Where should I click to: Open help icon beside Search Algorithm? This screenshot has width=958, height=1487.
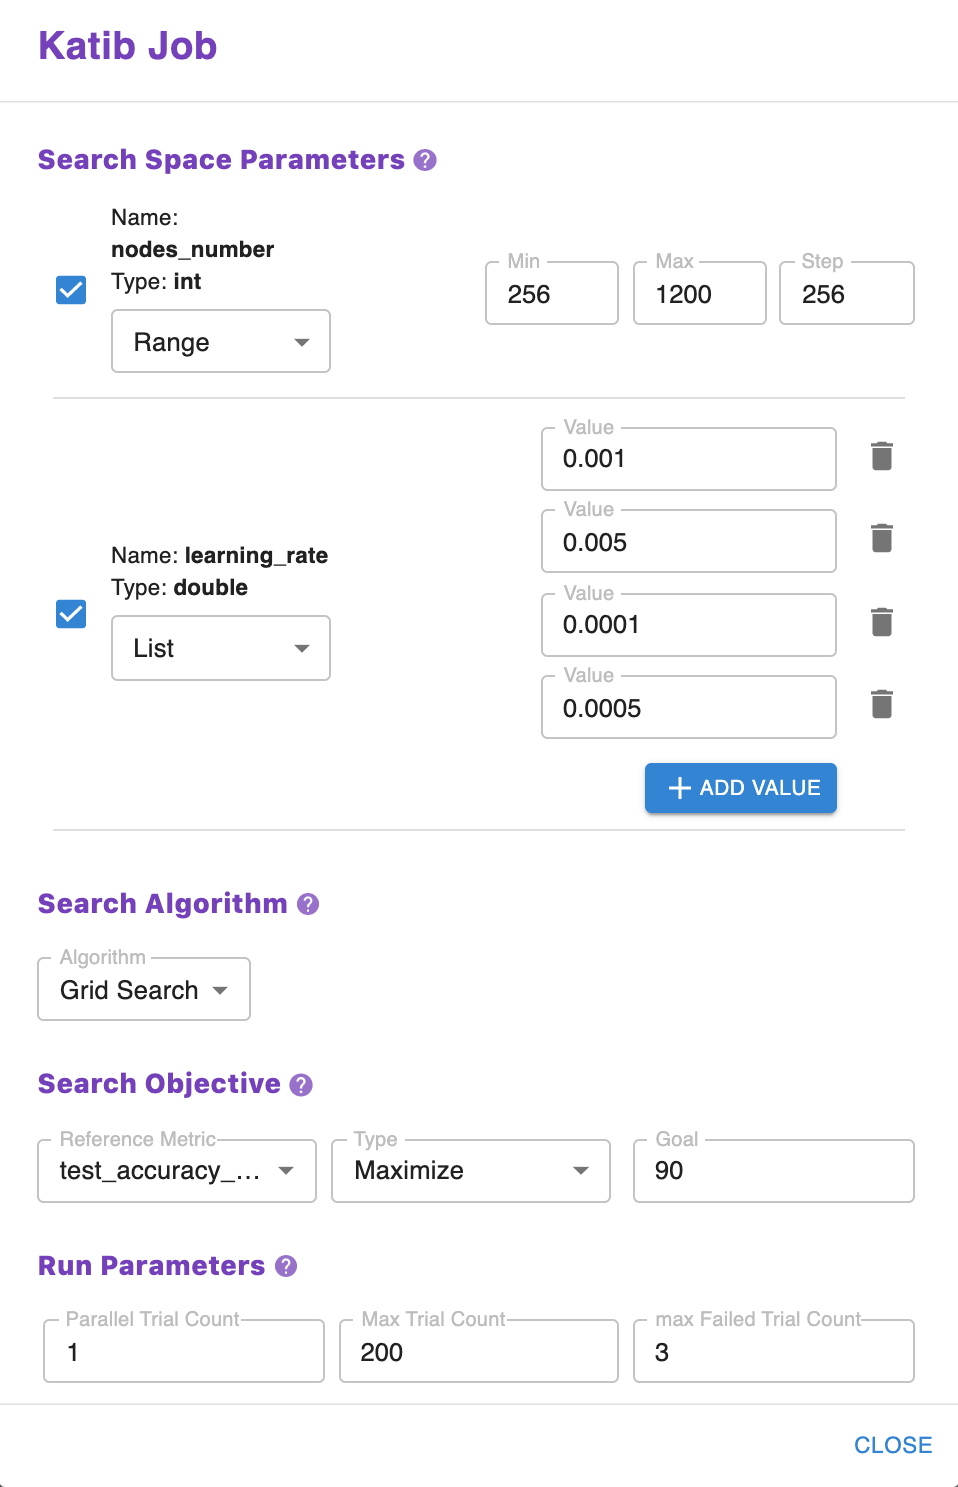(x=308, y=904)
